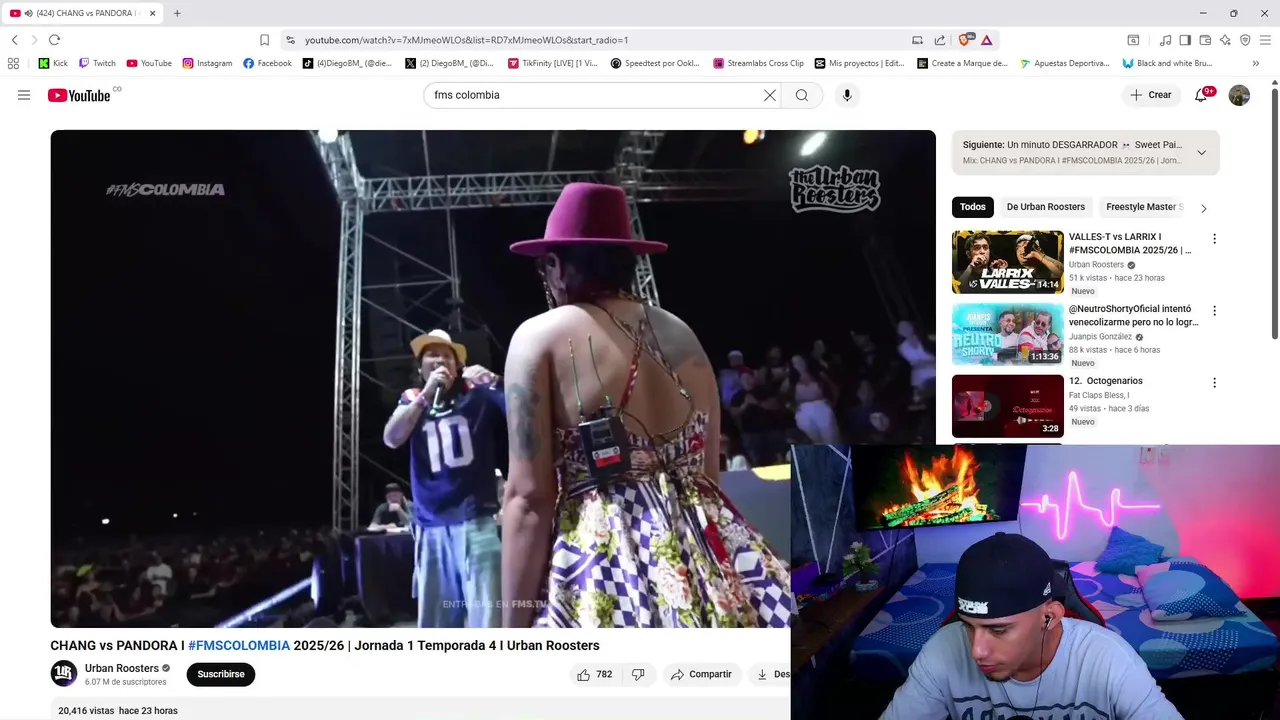The image size is (1280, 720).
Task: View site information icon beside the URL
Action: pos(290,40)
